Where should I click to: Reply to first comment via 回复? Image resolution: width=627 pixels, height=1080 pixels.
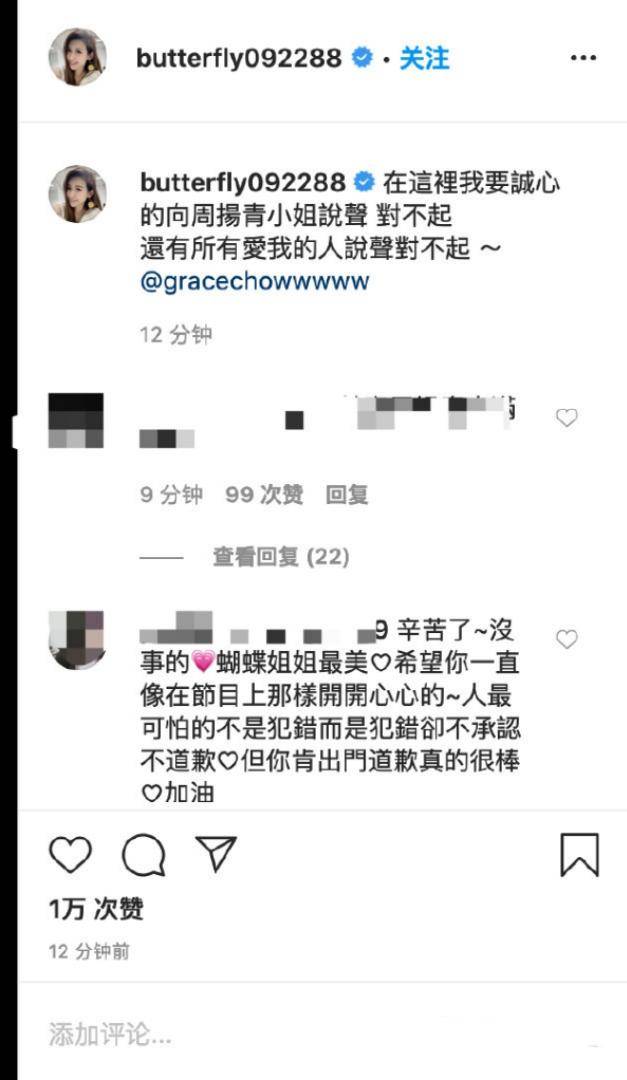pyautogui.click(x=347, y=495)
